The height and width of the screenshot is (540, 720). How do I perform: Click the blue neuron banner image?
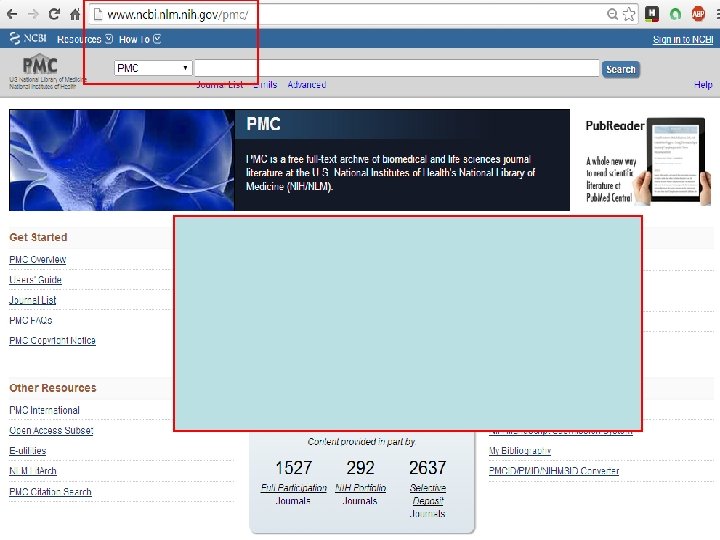pos(122,160)
